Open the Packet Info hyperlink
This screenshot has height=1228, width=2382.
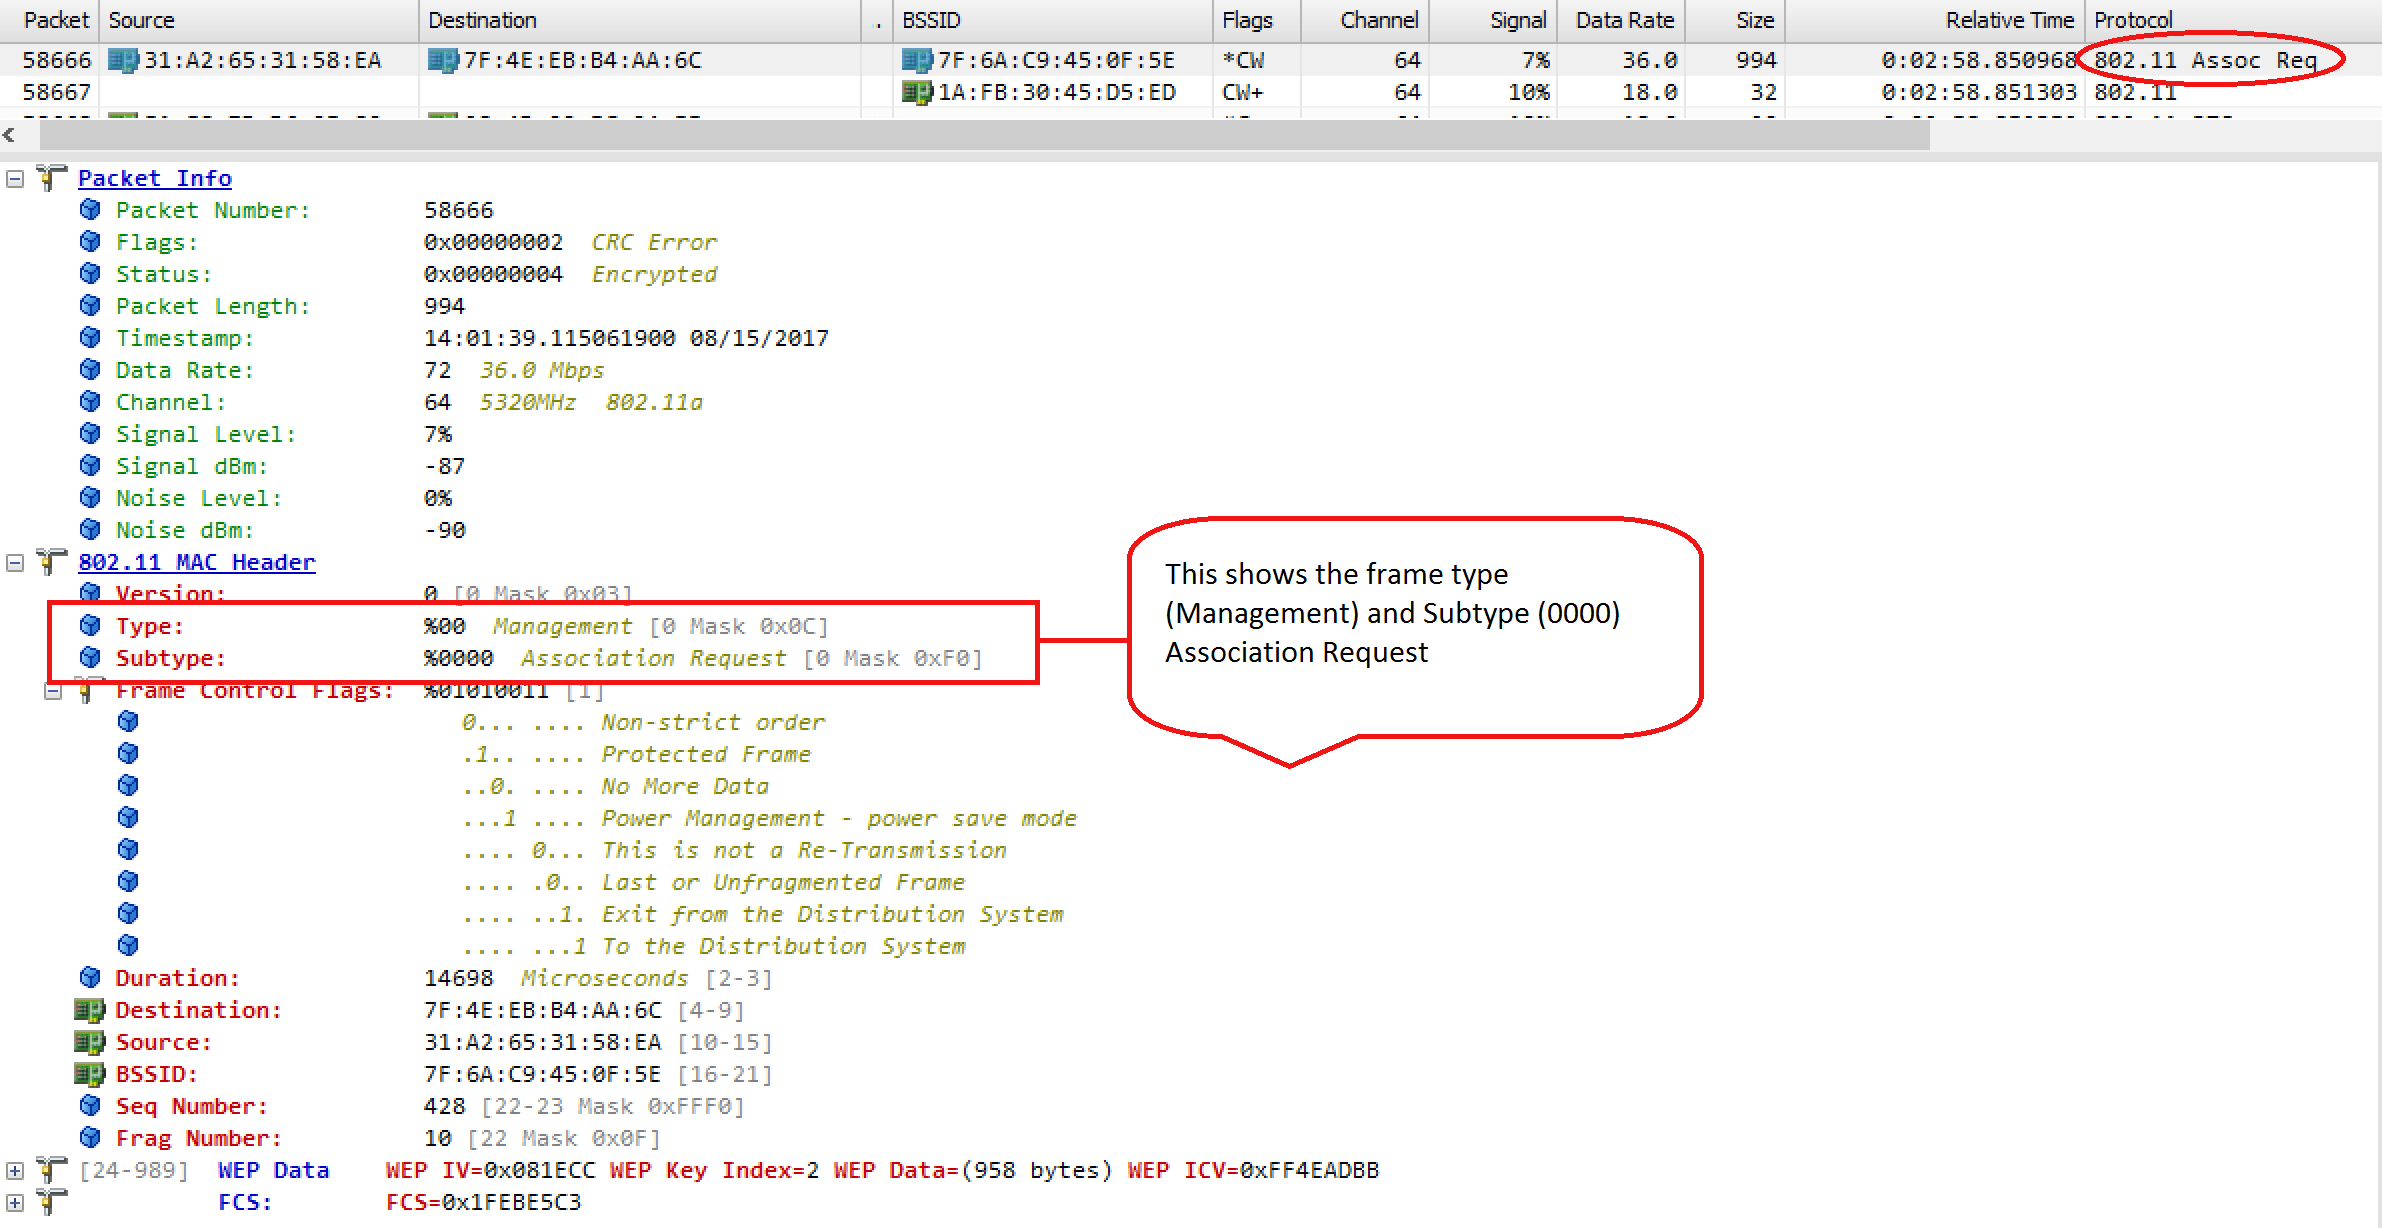tap(154, 177)
